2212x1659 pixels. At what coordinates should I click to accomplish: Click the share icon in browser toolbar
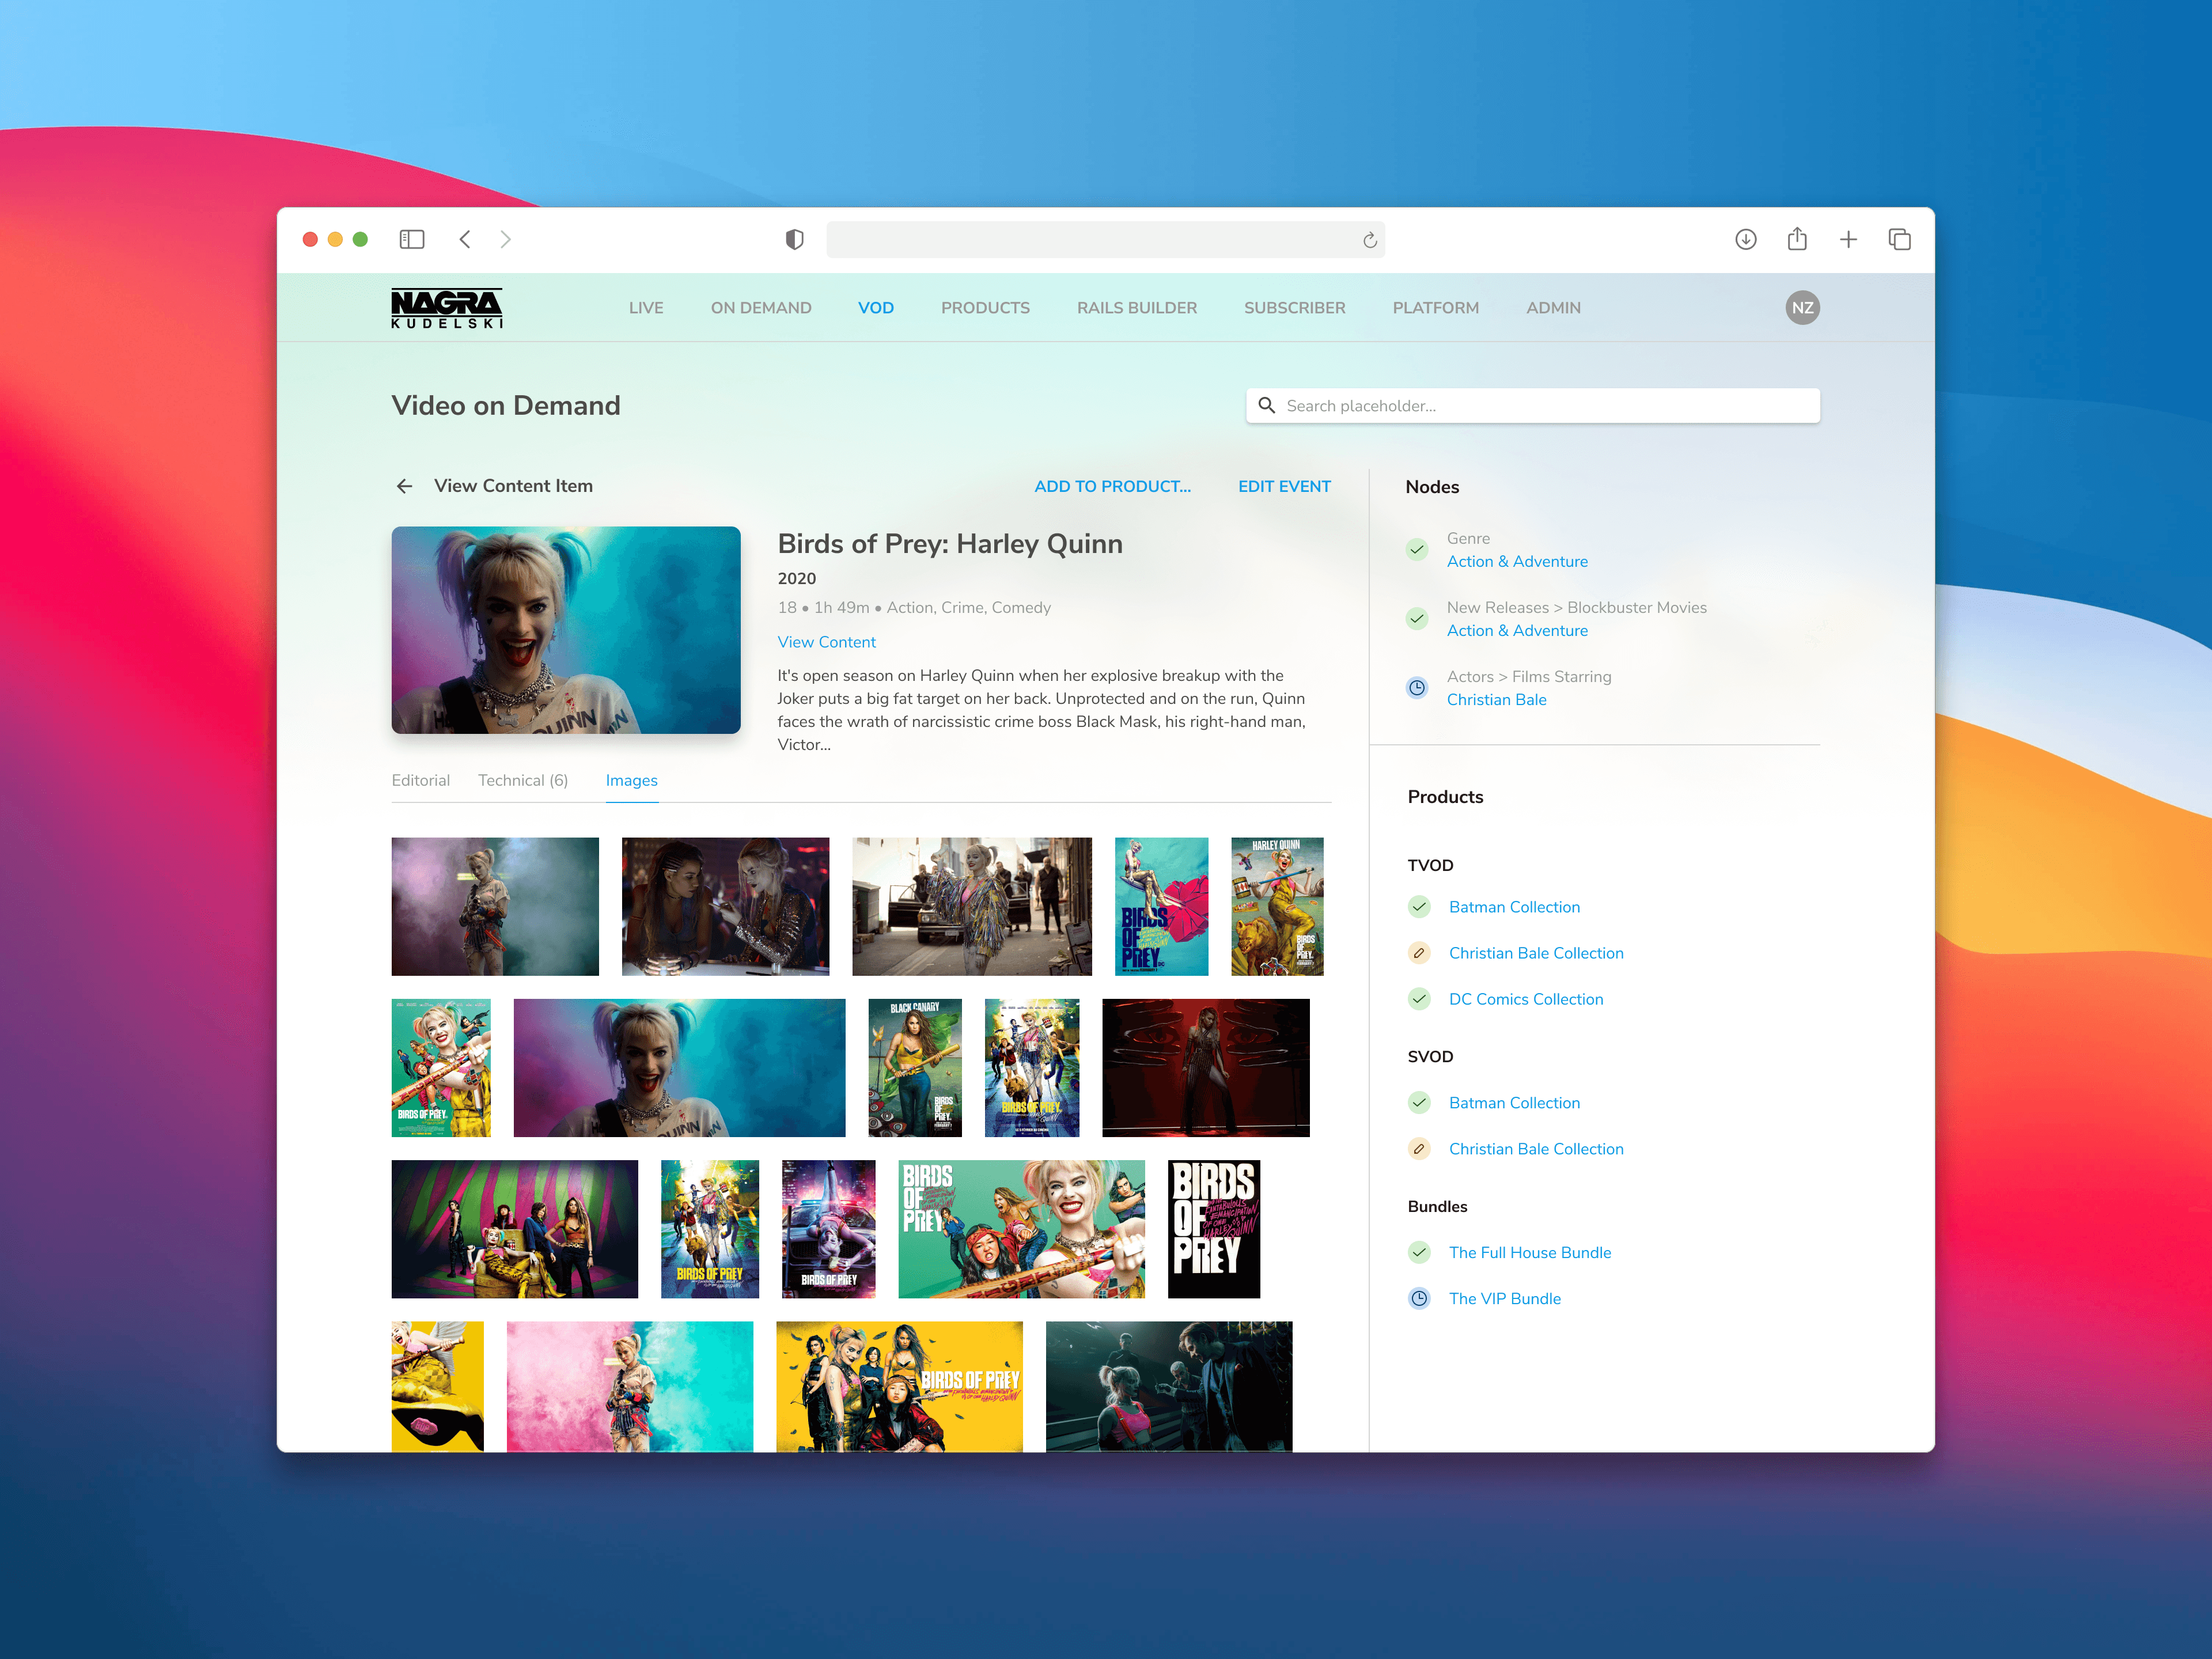(x=1796, y=239)
